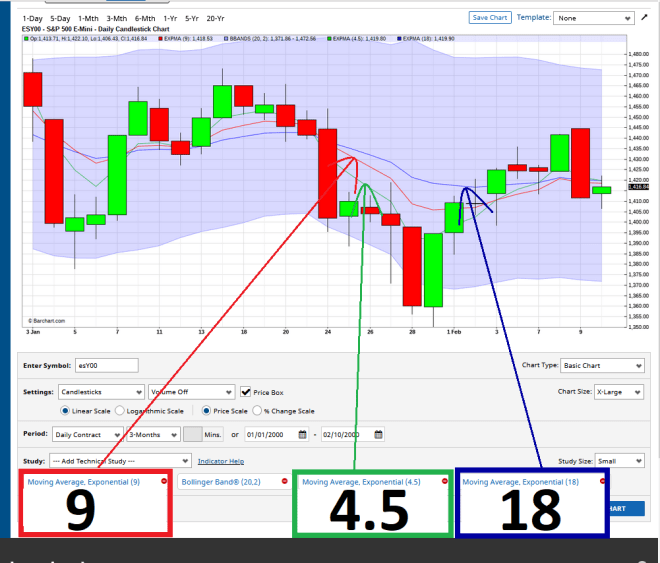The width and height of the screenshot is (660, 563).
Task: Click the 3 Jan date axis label
Action: (33, 332)
